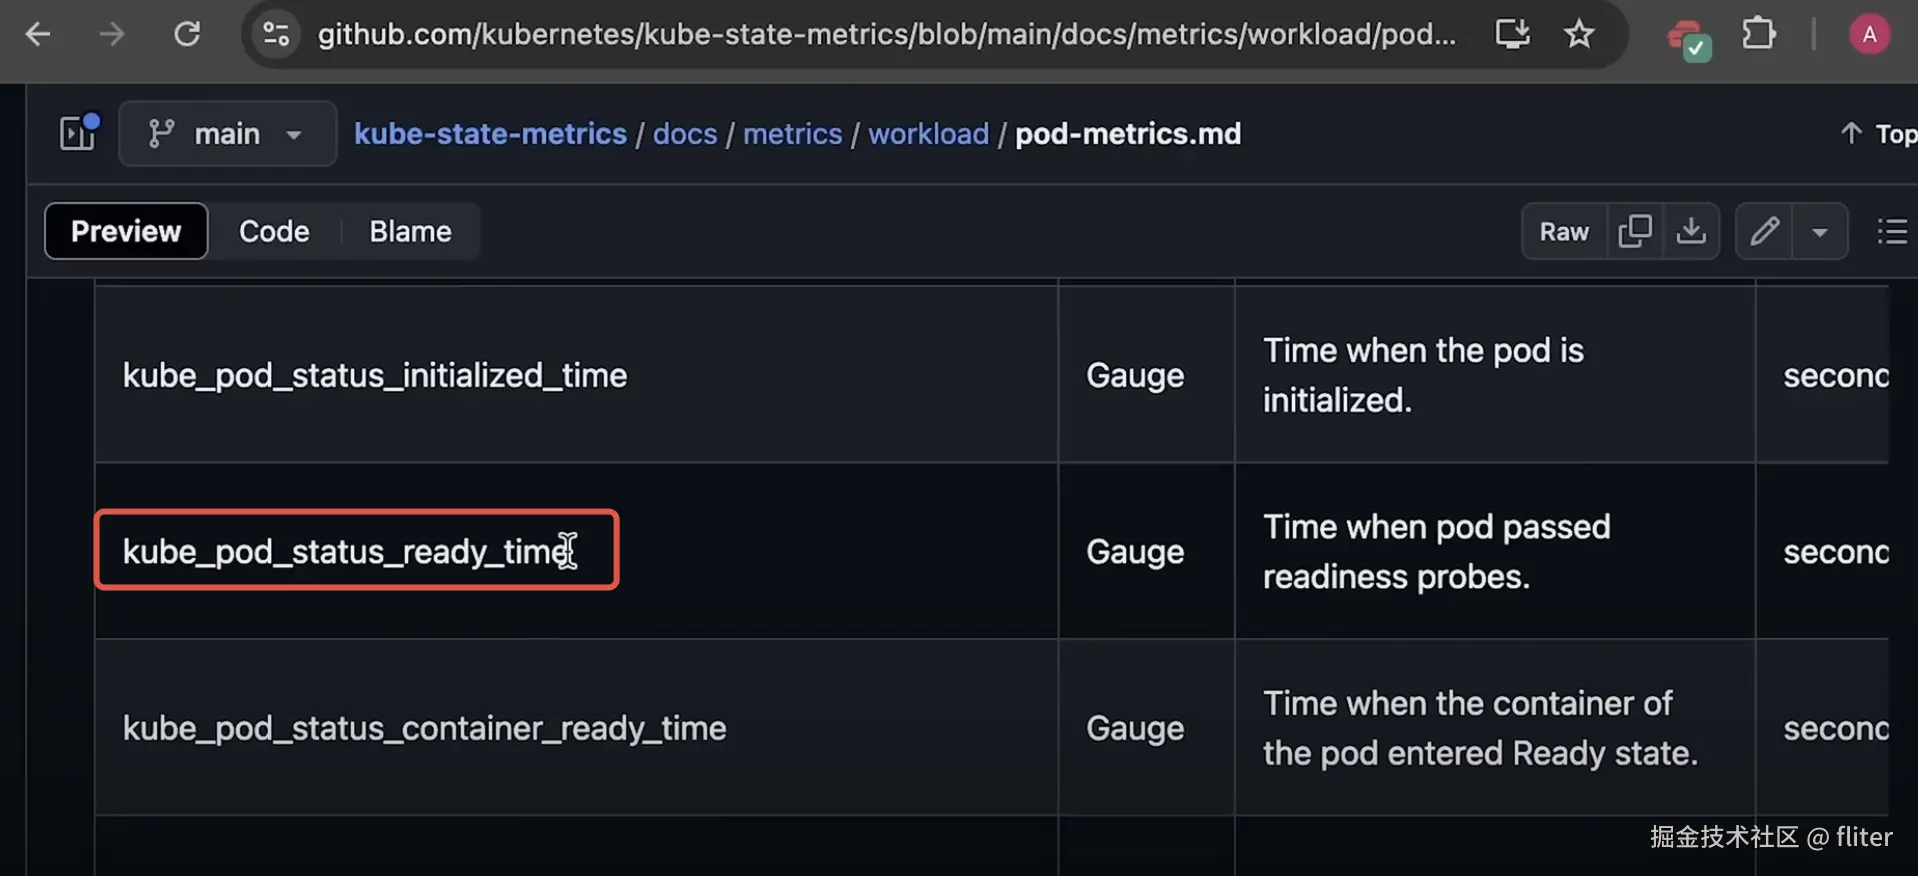The height and width of the screenshot is (876, 1918).
Task: Download the raw file
Action: [x=1691, y=231]
